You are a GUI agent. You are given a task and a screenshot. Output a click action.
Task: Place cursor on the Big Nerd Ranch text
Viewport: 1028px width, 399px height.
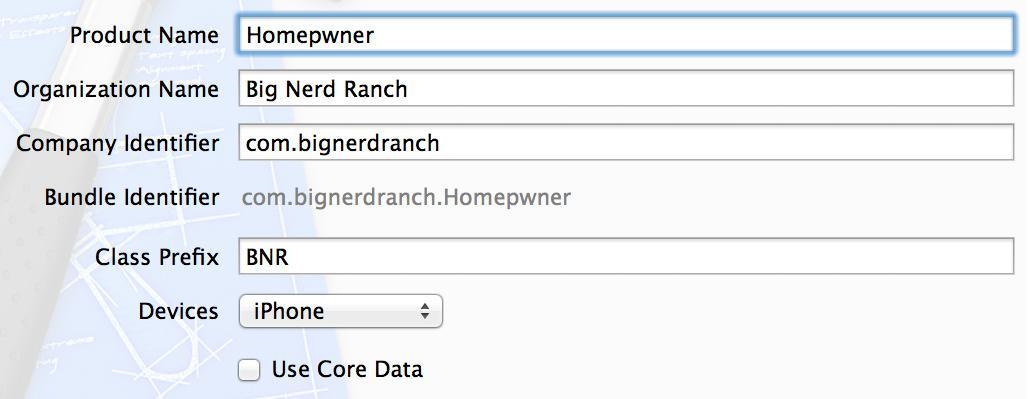point(326,89)
